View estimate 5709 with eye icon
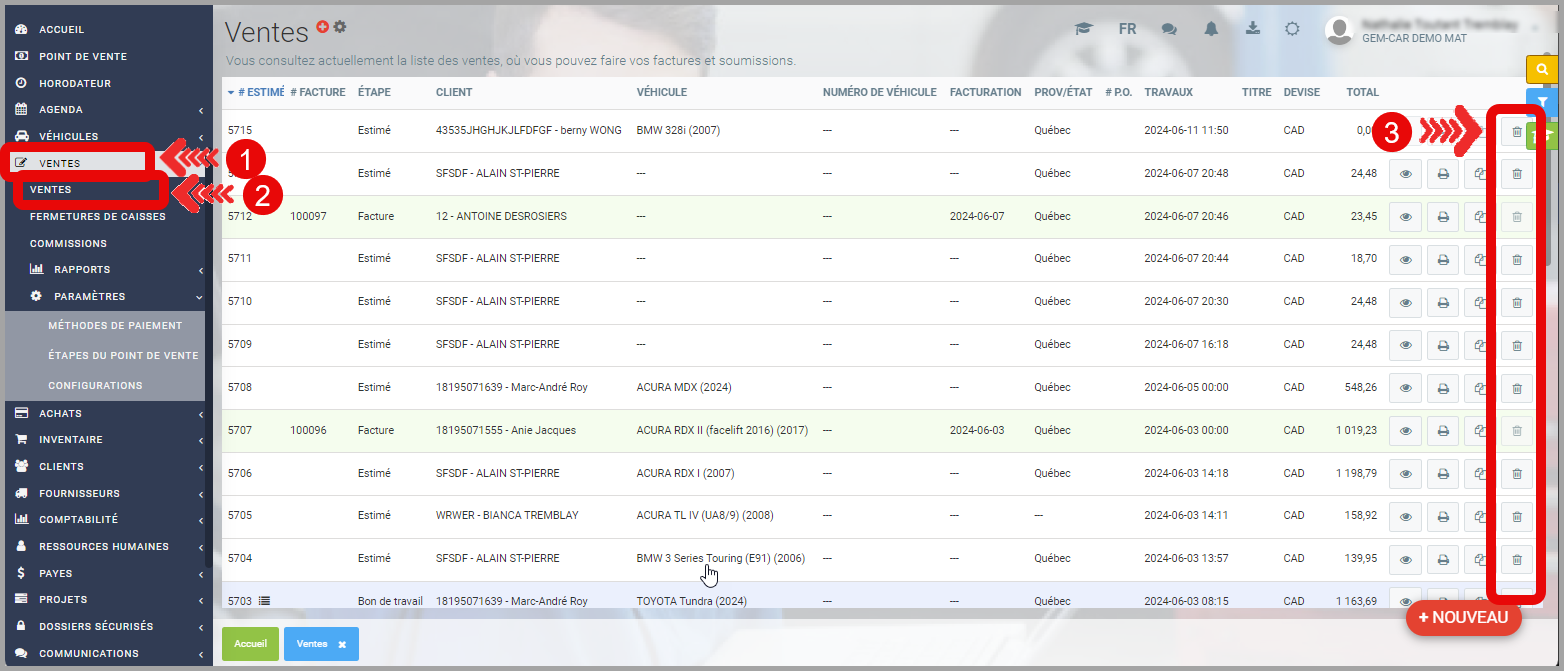Image resolution: width=1564 pixels, height=671 pixels. [1405, 345]
